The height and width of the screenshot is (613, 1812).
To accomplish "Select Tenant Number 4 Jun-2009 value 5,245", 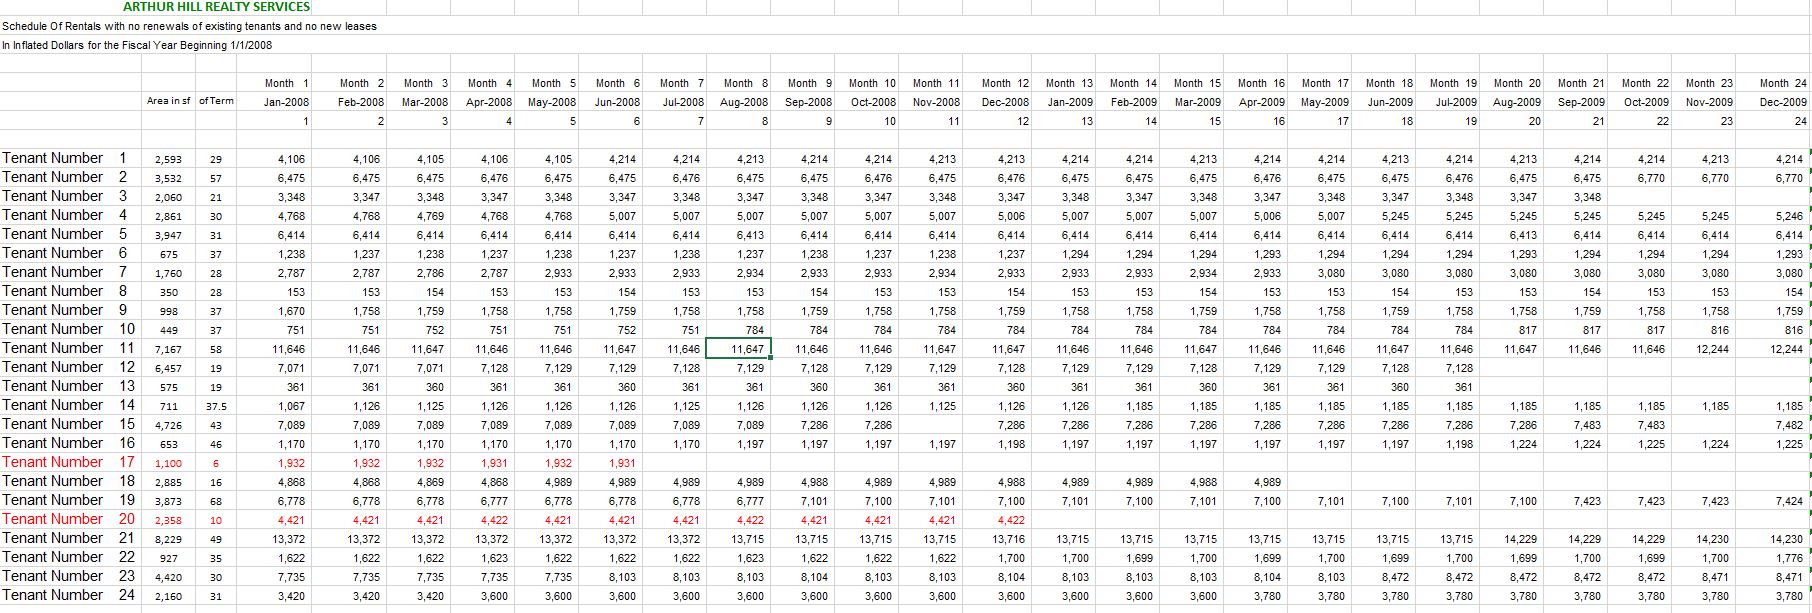I will (1395, 216).
